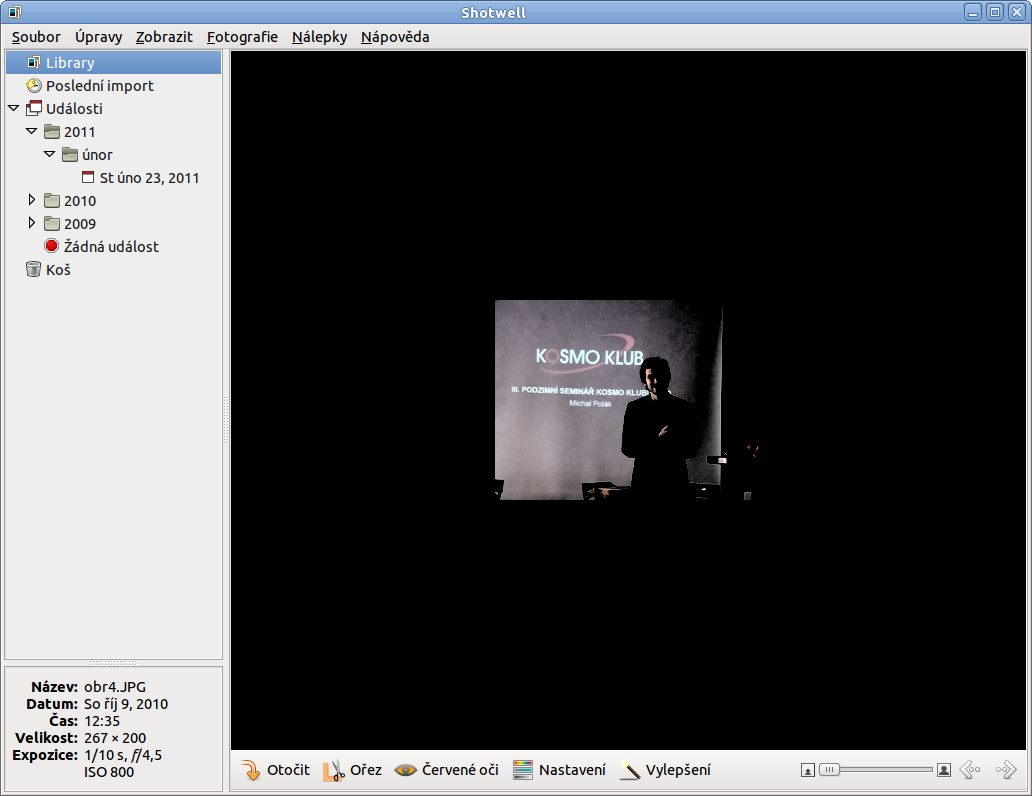
Task: Open the Soubor menu
Action: [x=36, y=37]
